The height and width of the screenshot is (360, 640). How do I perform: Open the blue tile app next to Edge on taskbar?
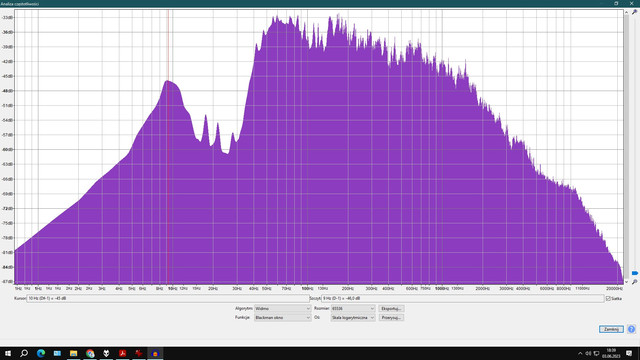click(x=57, y=353)
